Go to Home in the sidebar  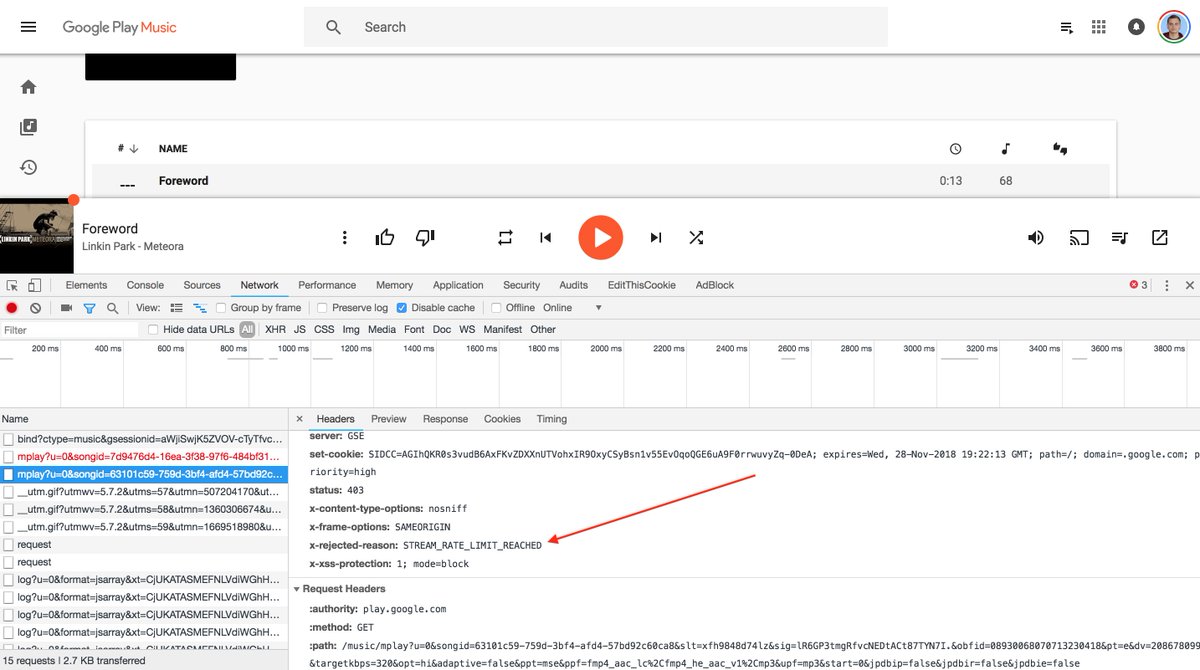(28, 87)
